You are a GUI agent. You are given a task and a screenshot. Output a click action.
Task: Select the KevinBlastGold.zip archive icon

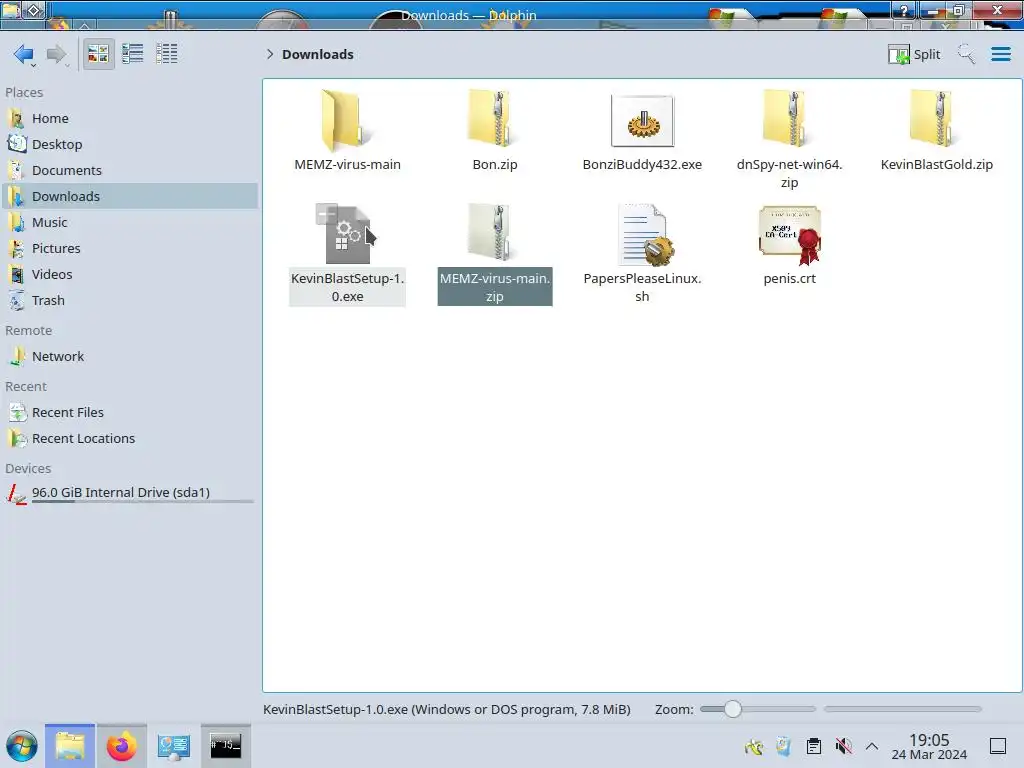coord(936,119)
